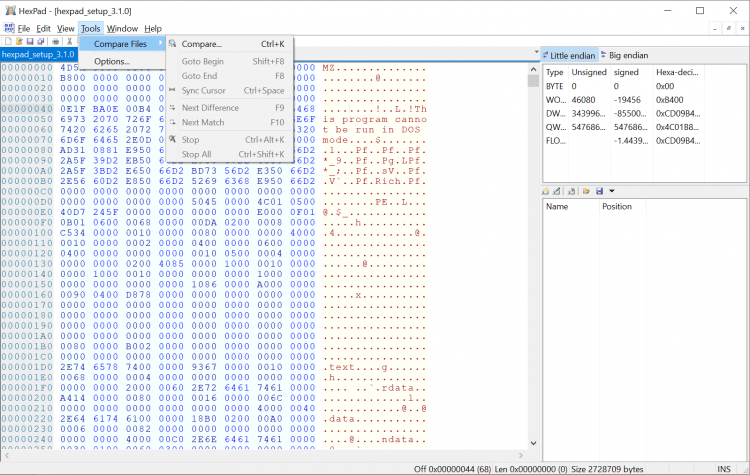Image resolution: width=750 pixels, height=475 pixels.
Task: Expand the Compare Files submenu
Action: point(121,44)
